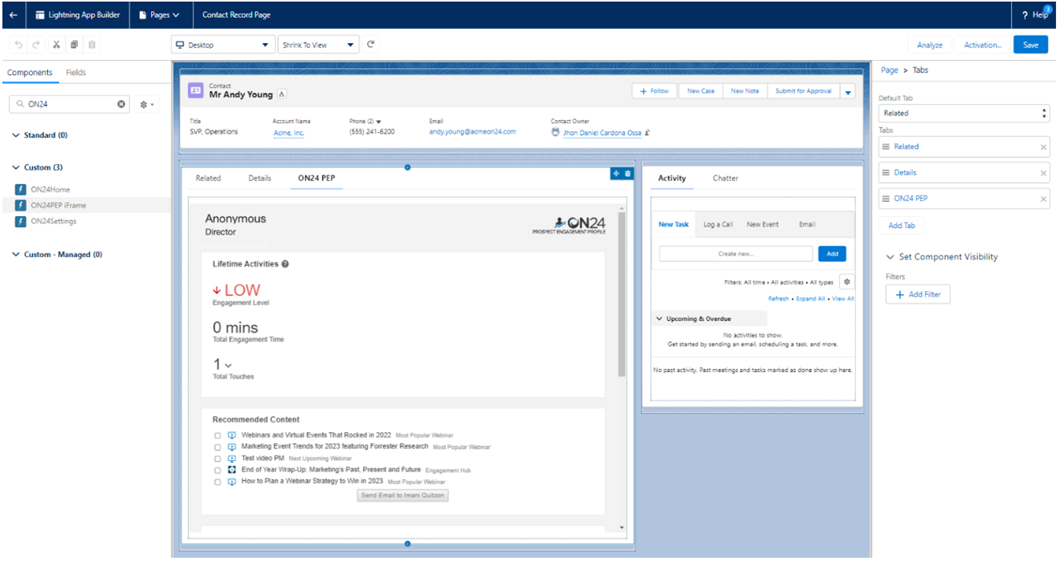Image resolution: width=1060 pixels, height=561 pixels.
Task: Open the Related tab on canvas
Action: (208, 178)
